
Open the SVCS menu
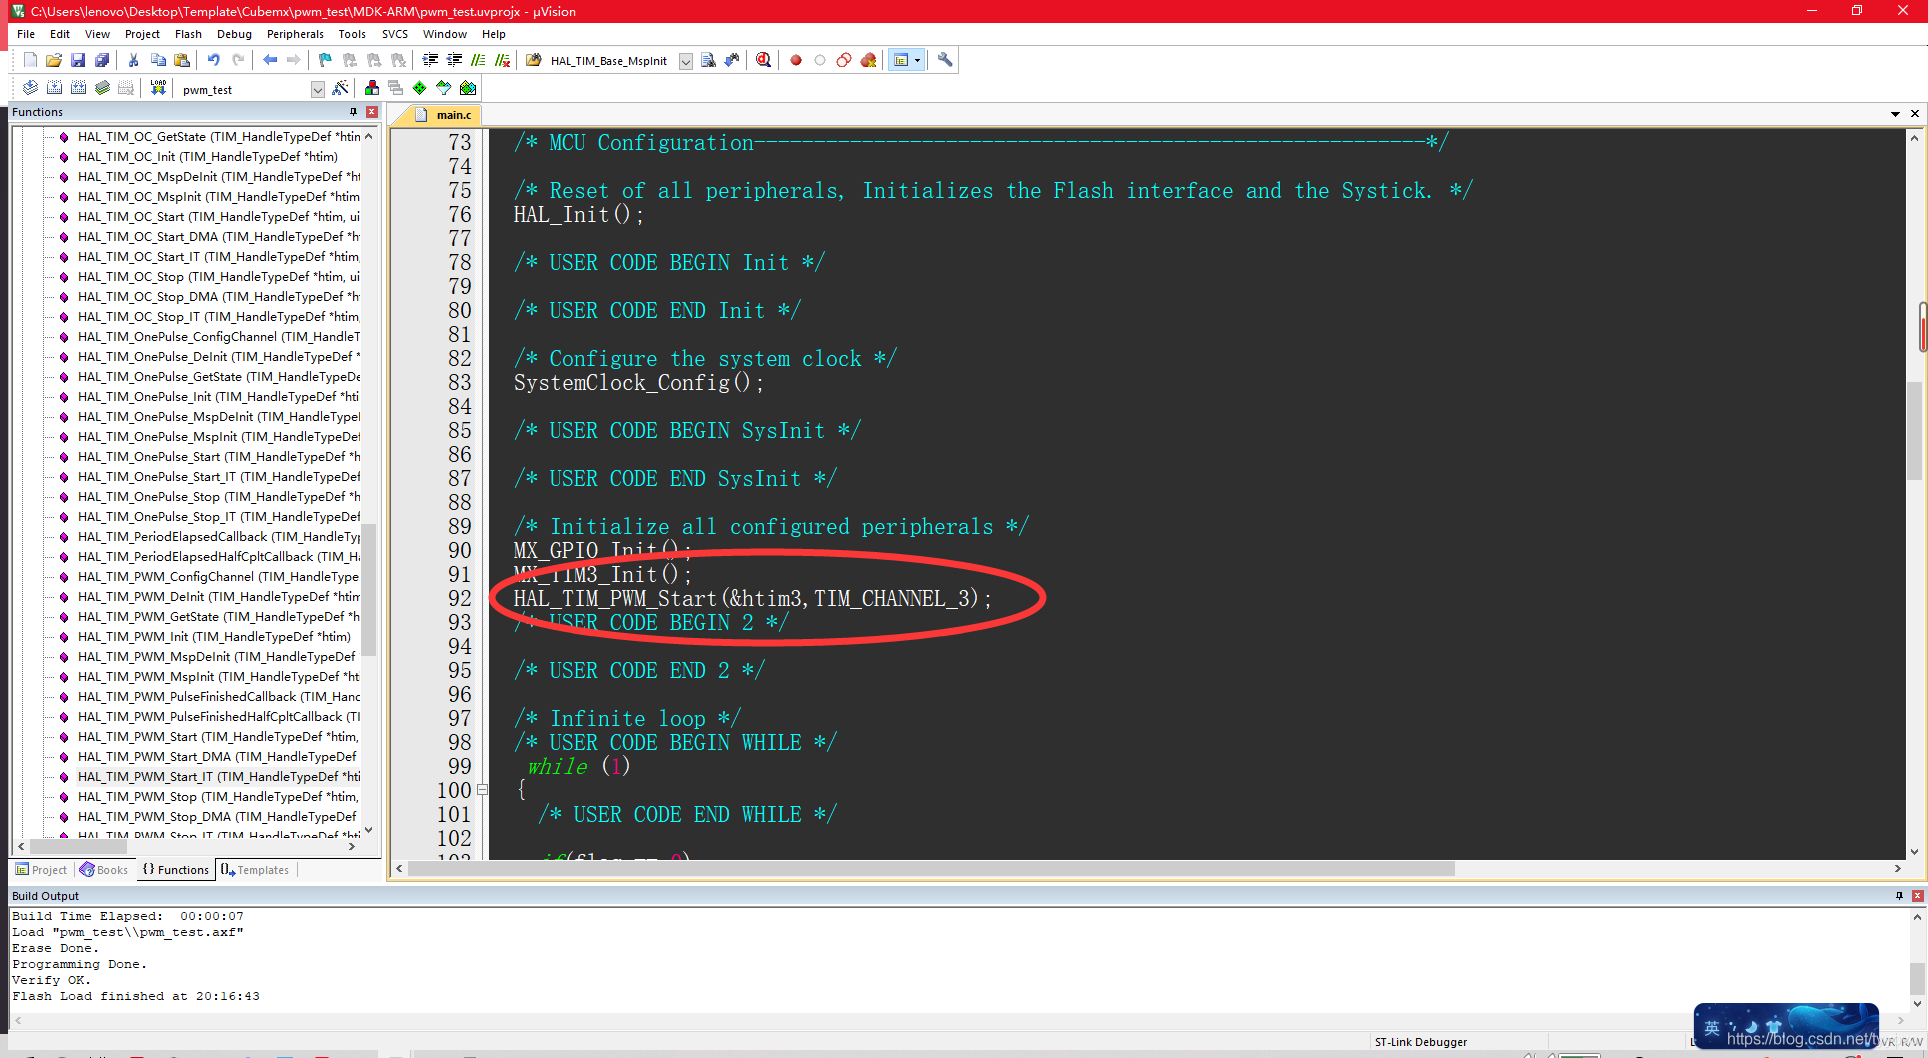click(x=395, y=34)
